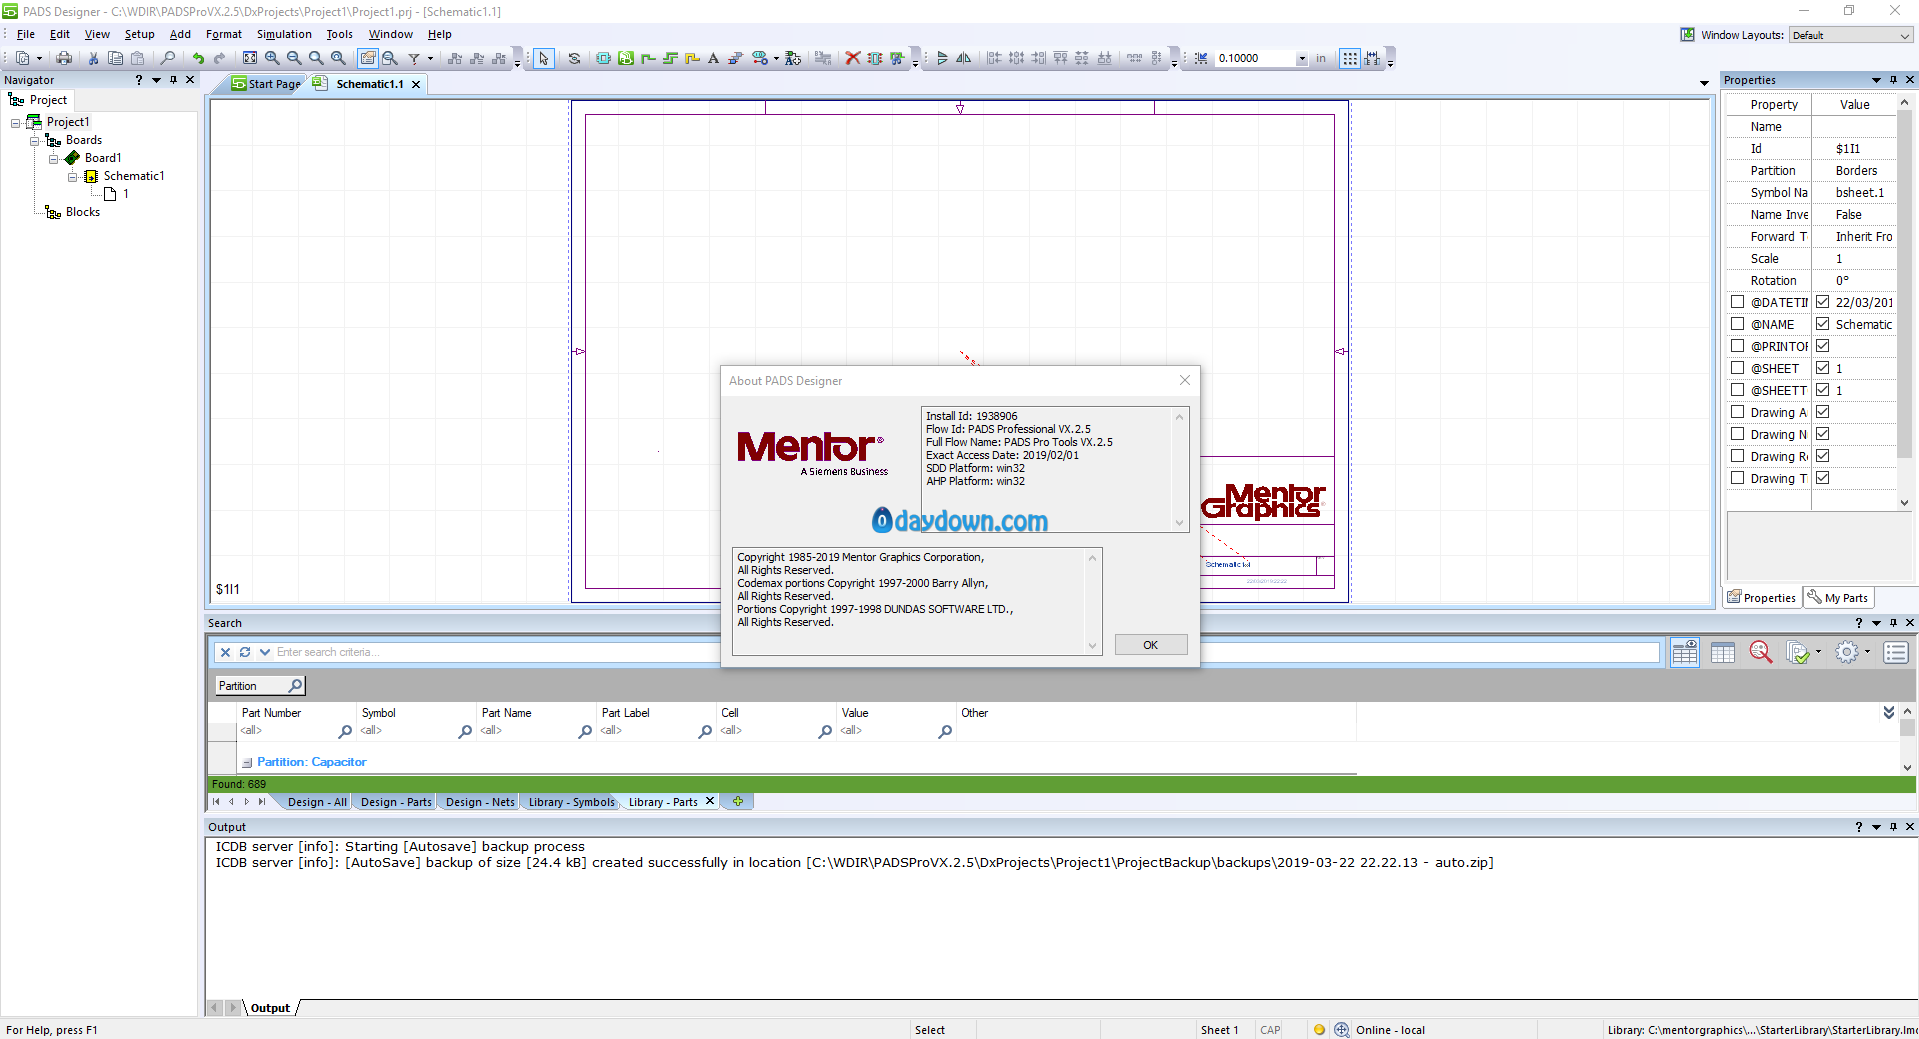Image resolution: width=1919 pixels, height=1039 pixels.
Task: Collapse the Schematic1 tree node
Action: 72,177
